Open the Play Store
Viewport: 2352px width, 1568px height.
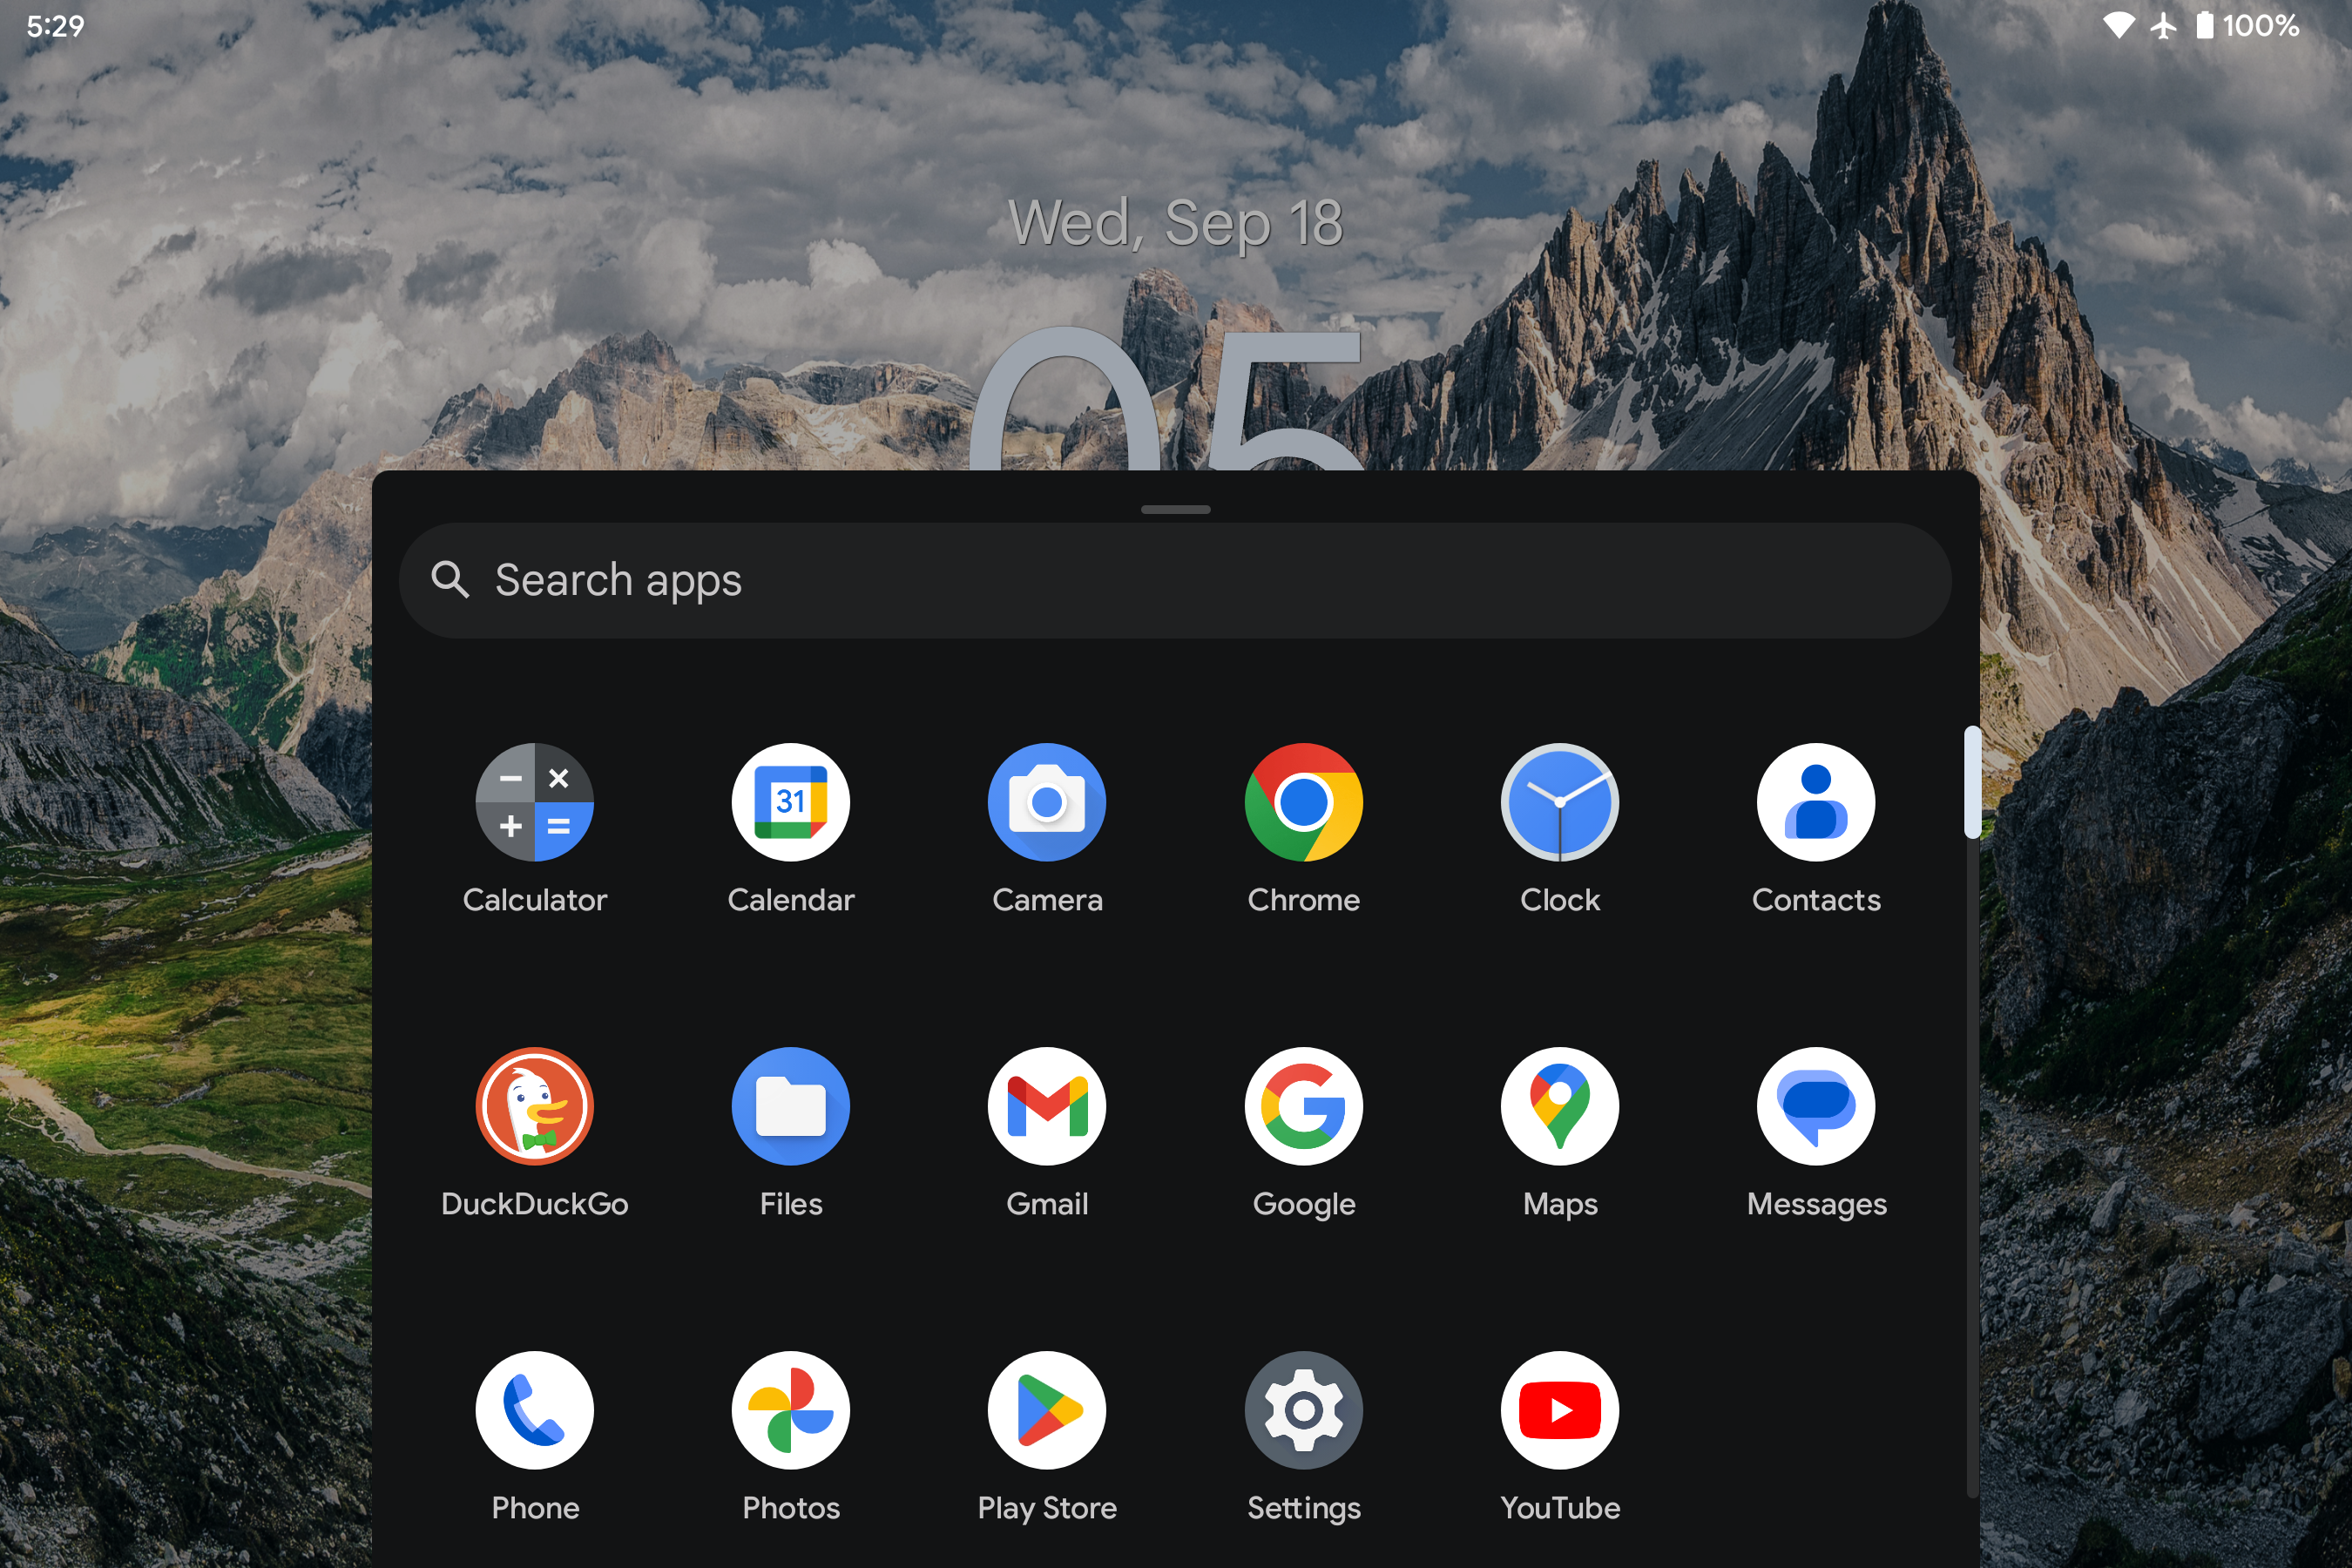coord(1046,1410)
